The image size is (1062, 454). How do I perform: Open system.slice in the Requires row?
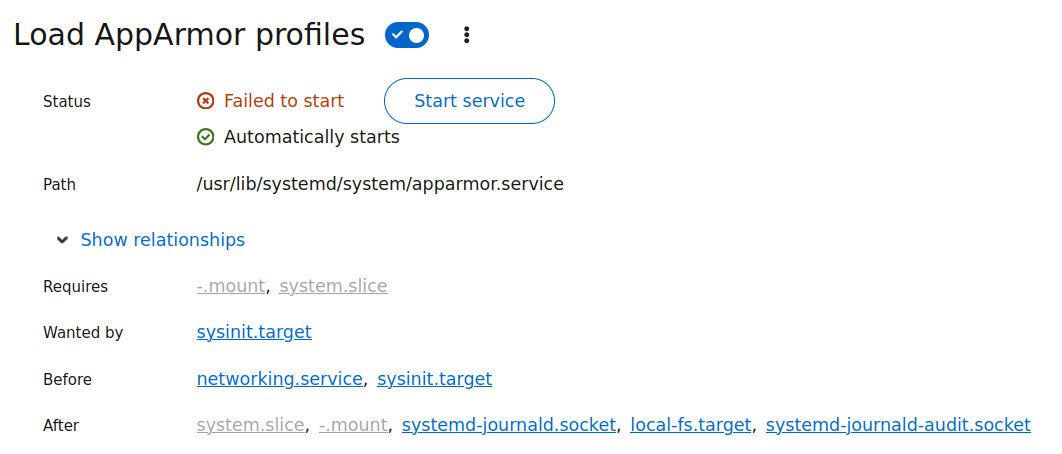tap(333, 286)
